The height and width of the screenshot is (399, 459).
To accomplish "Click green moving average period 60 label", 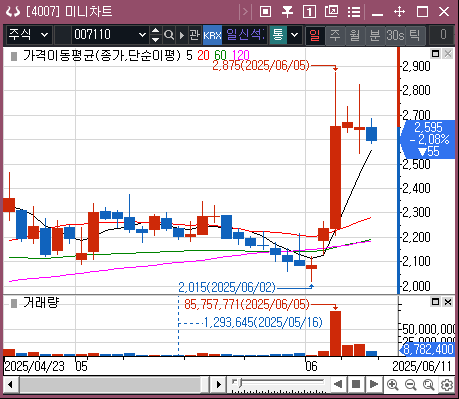I will tap(221, 55).
